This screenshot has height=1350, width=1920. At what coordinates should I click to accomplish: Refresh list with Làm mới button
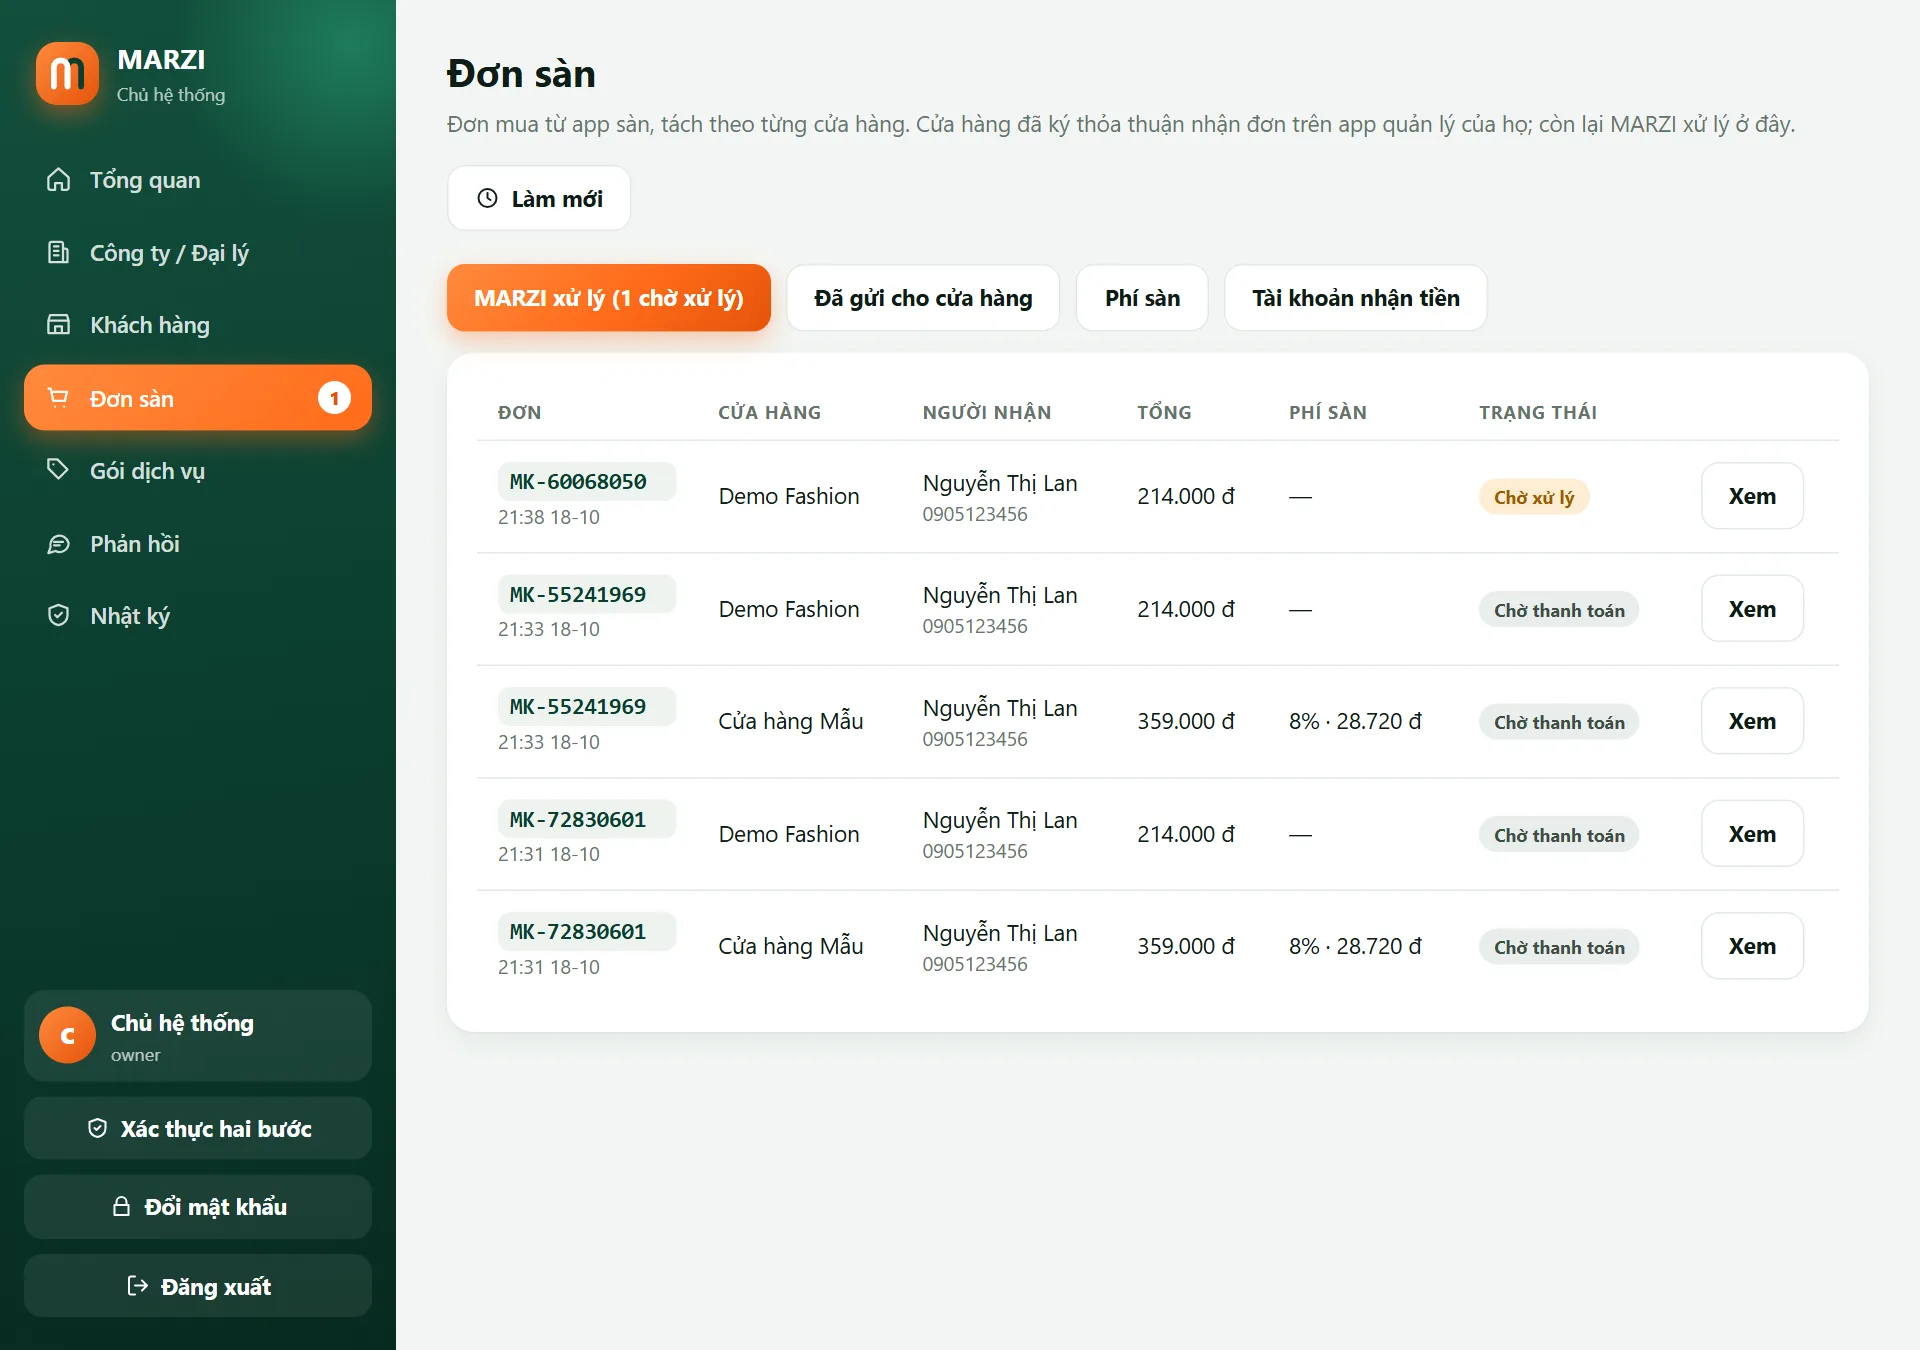coord(539,199)
